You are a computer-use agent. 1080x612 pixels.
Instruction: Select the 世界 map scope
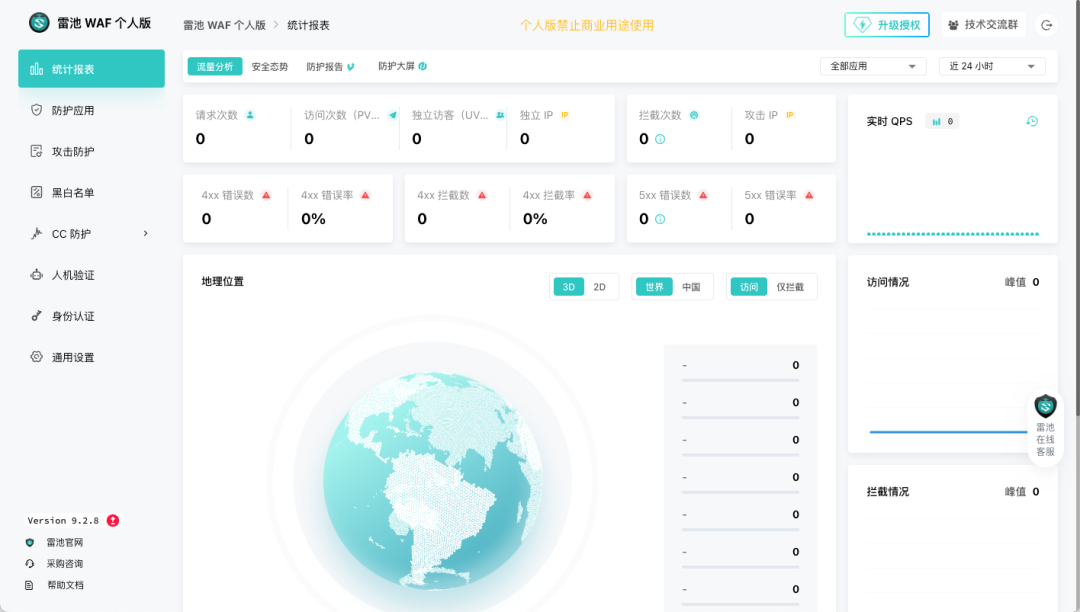point(654,287)
